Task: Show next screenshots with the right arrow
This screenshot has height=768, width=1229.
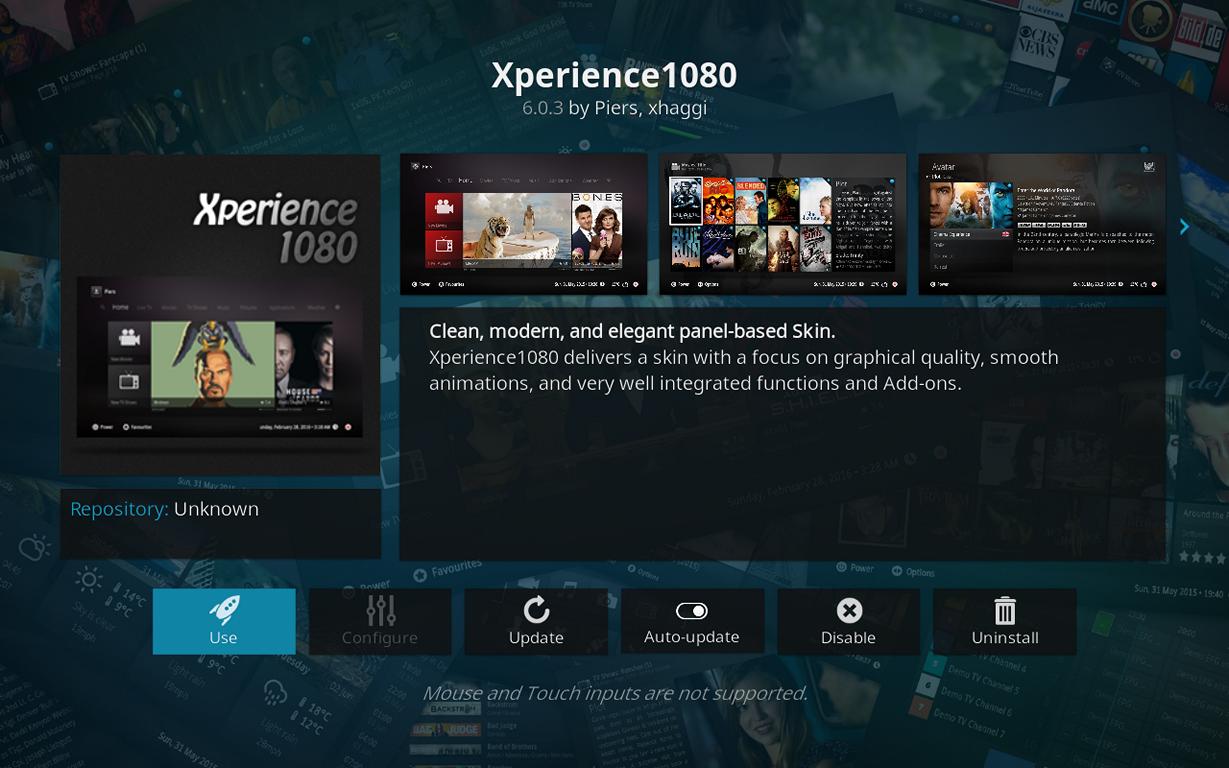Action: (1184, 227)
